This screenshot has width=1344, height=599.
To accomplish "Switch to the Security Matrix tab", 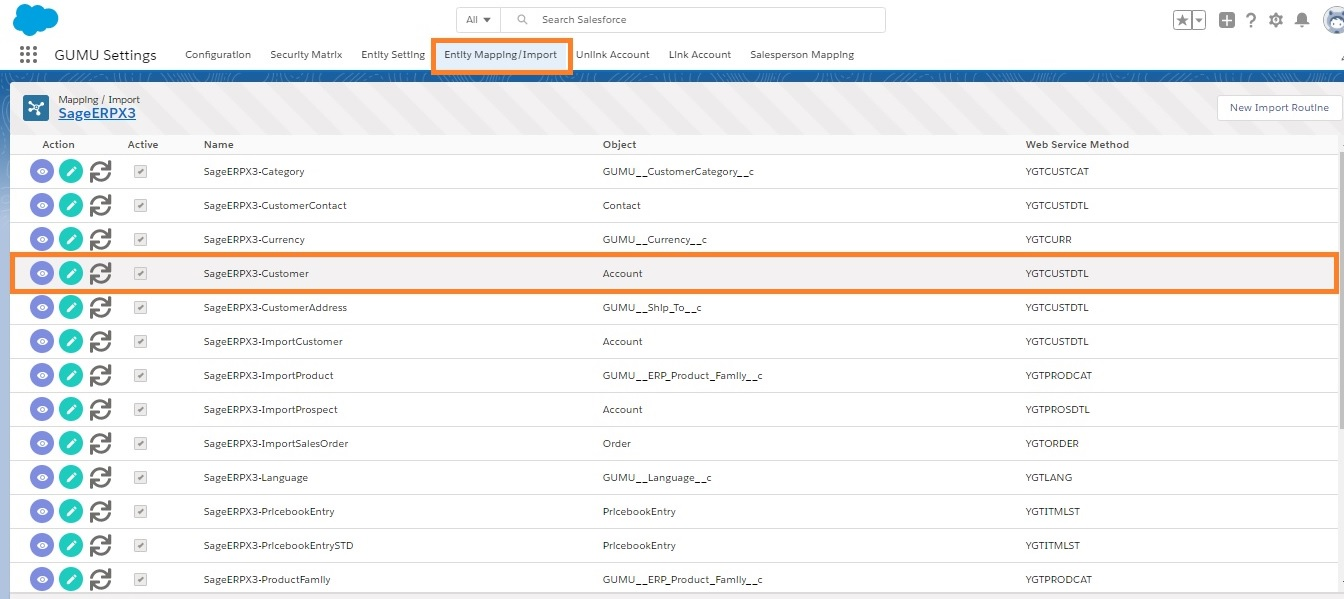I will click(306, 55).
